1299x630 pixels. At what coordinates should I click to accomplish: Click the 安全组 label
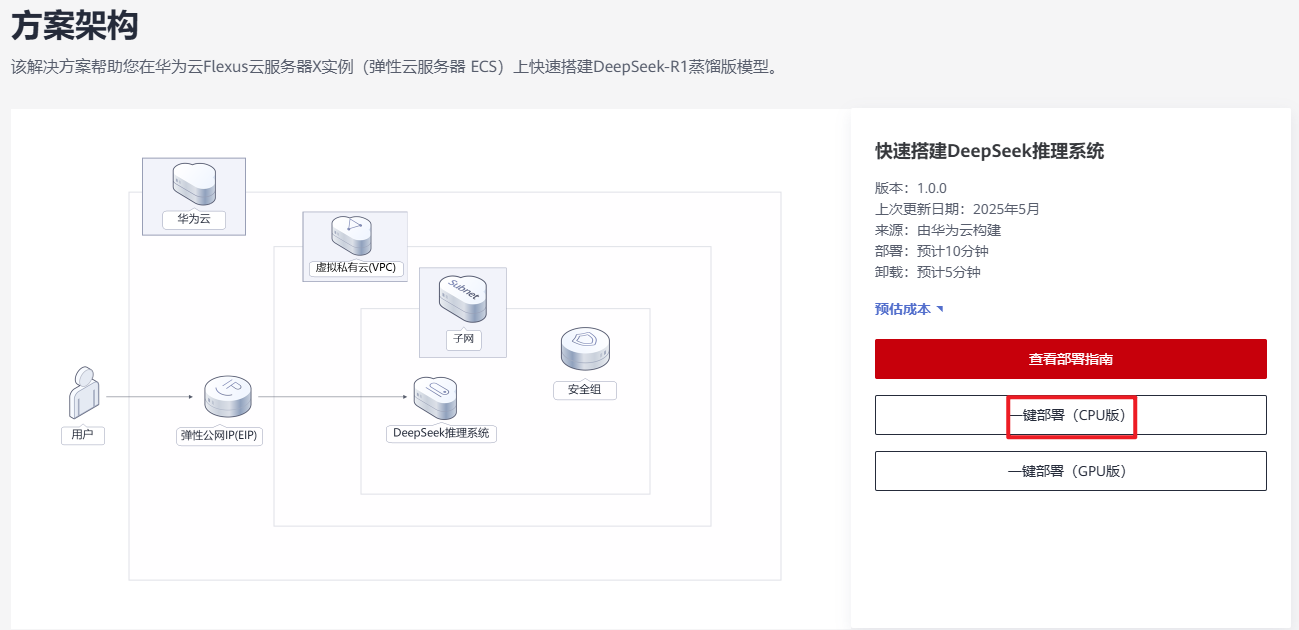click(x=585, y=390)
